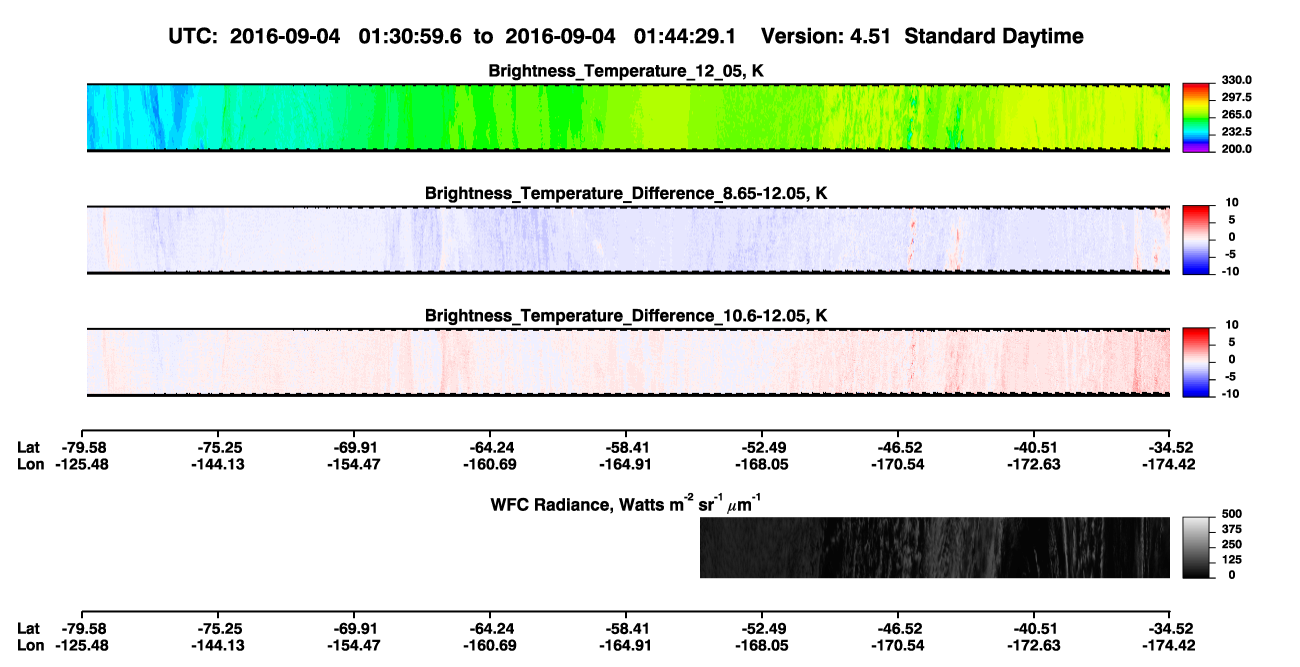
Task: Click the 8.65-12.05 brightness difference image strip
Action: click(x=629, y=239)
